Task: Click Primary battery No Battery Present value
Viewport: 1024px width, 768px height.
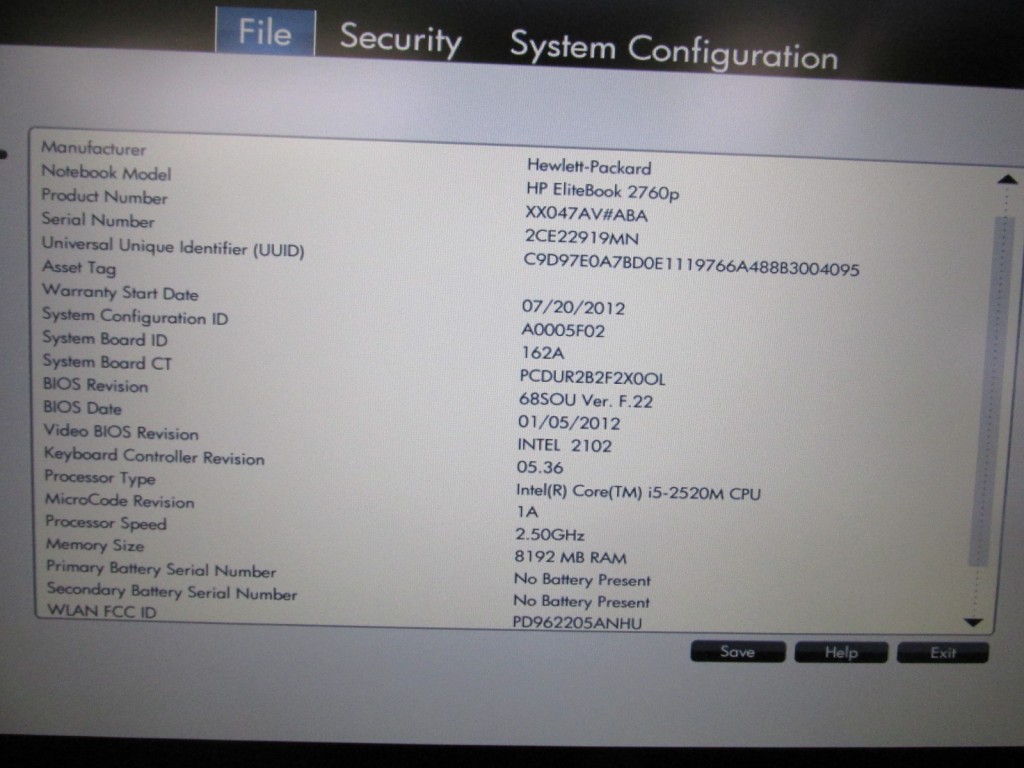Action: 583,579
